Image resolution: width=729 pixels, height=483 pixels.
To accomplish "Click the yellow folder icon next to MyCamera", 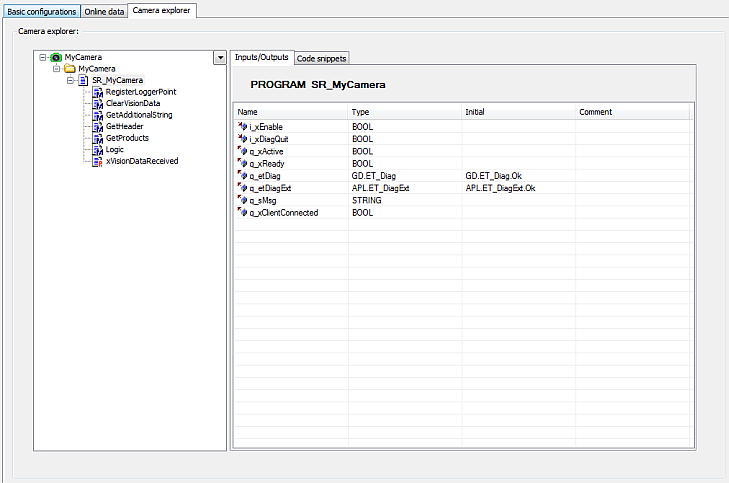I will 70,69.
